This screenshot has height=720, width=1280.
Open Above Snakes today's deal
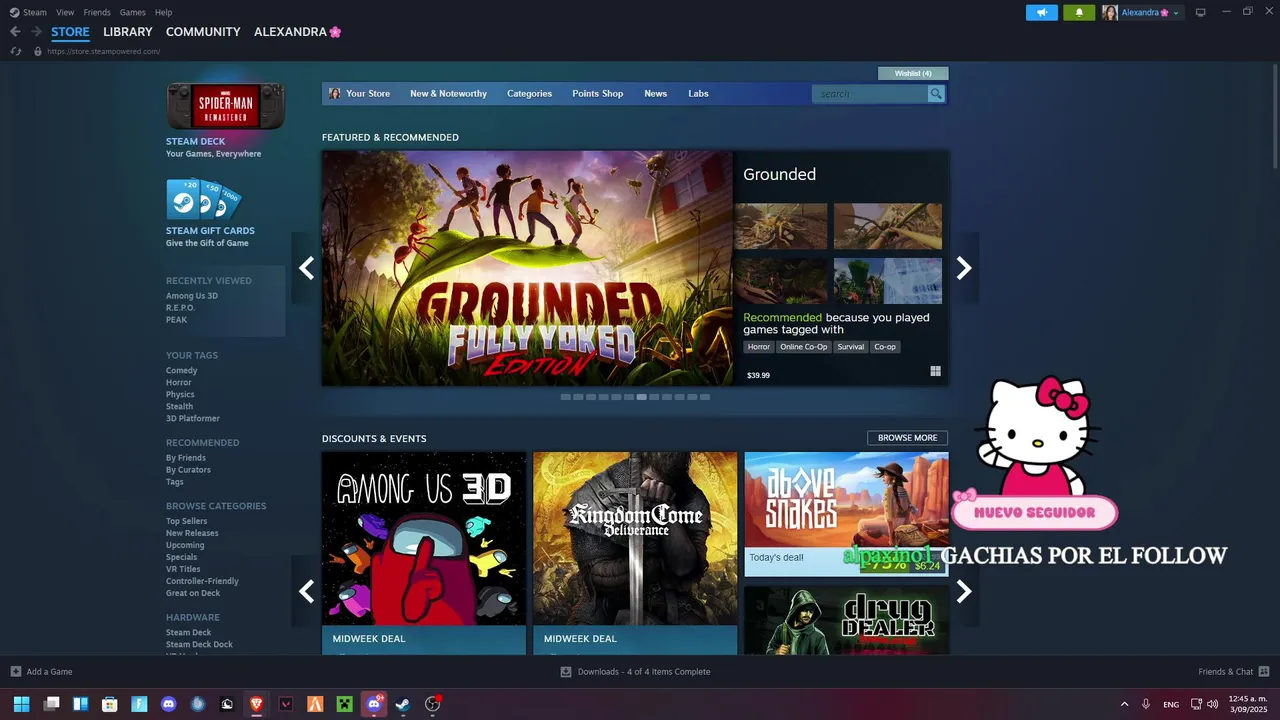(x=846, y=514)
